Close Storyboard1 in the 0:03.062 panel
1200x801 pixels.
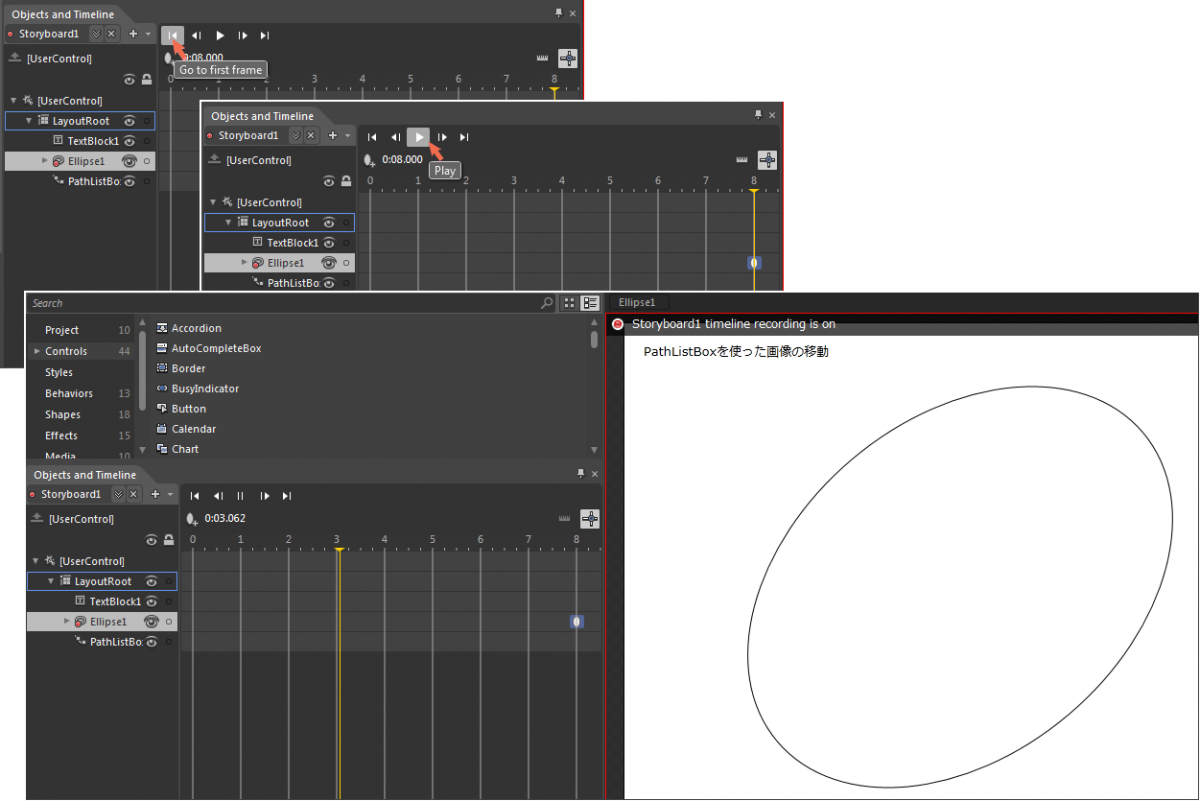[133, 495]
